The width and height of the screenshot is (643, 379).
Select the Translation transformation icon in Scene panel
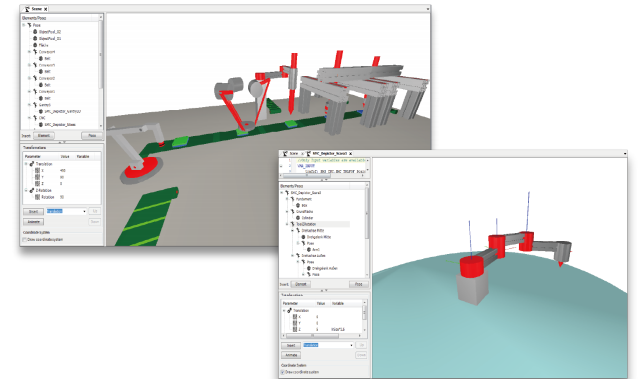32,164
